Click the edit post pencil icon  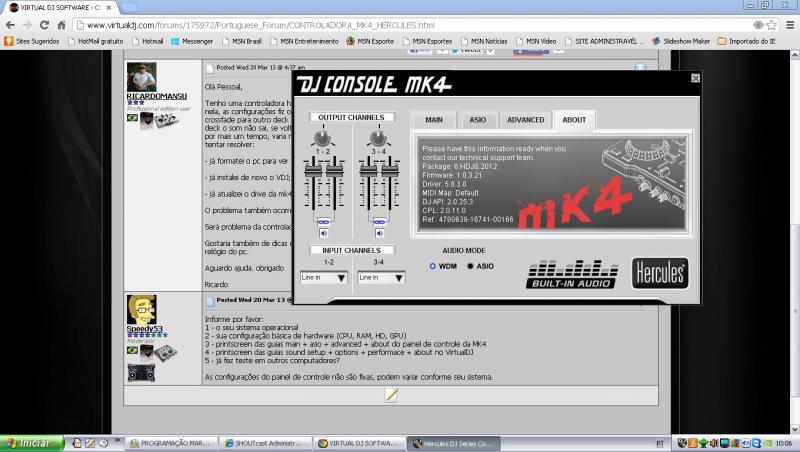[x=391, y=395]
